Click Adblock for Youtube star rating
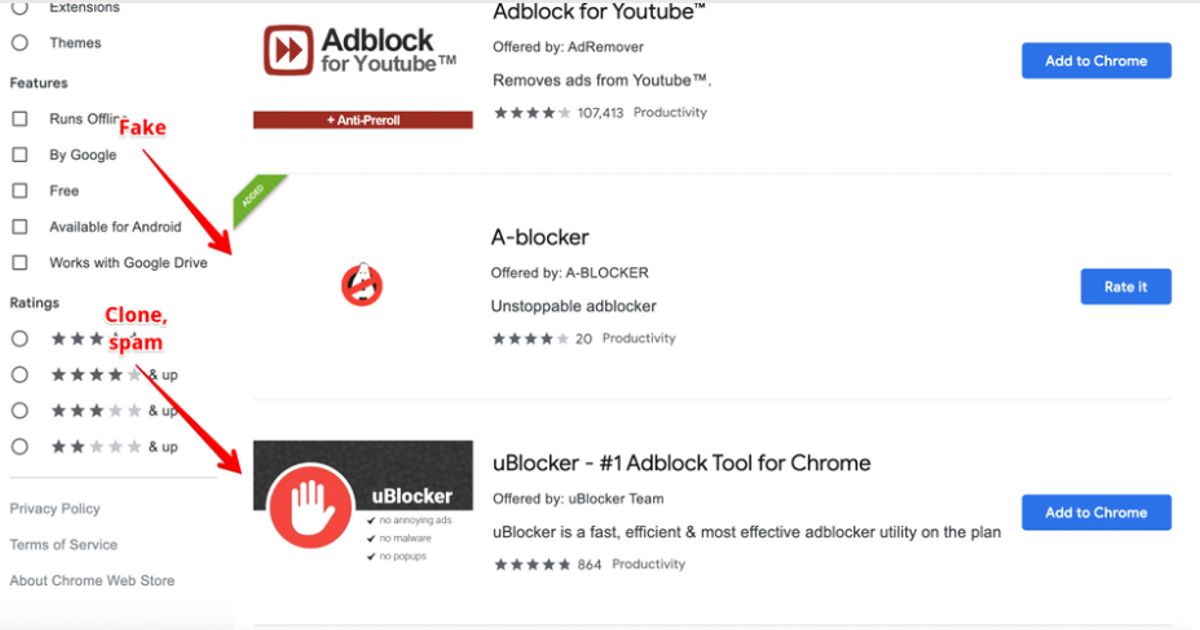Viewport: 1200px width, 630px height. click(532, 113)
